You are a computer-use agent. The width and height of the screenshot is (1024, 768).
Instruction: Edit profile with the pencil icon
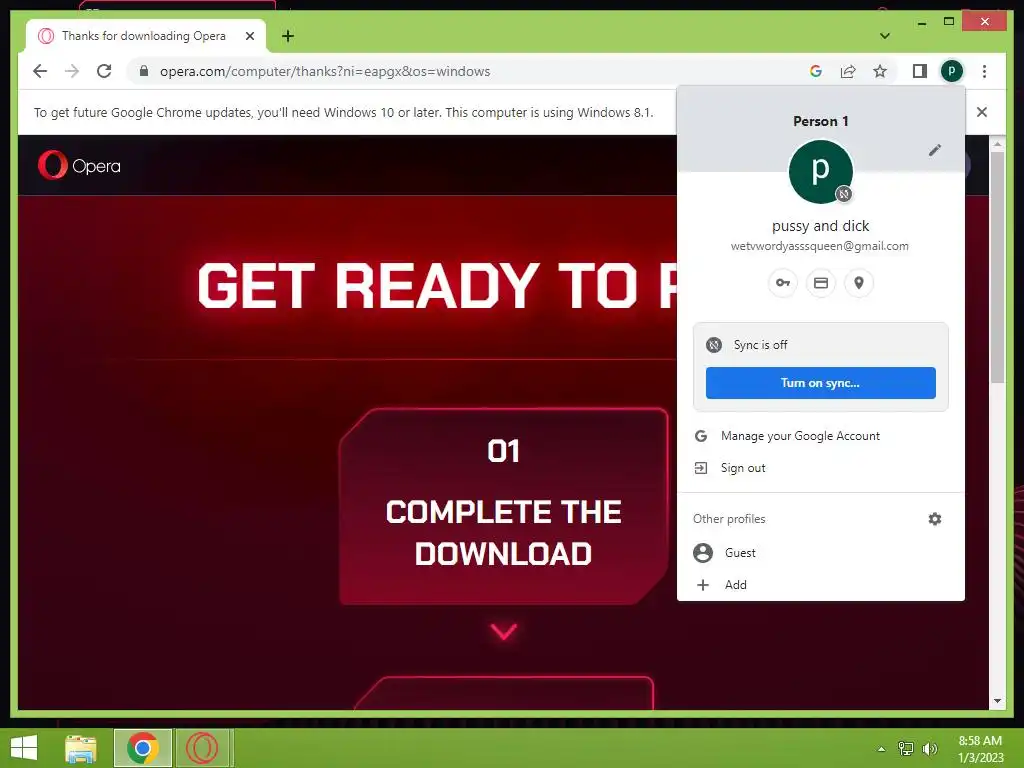pos(935,150)
